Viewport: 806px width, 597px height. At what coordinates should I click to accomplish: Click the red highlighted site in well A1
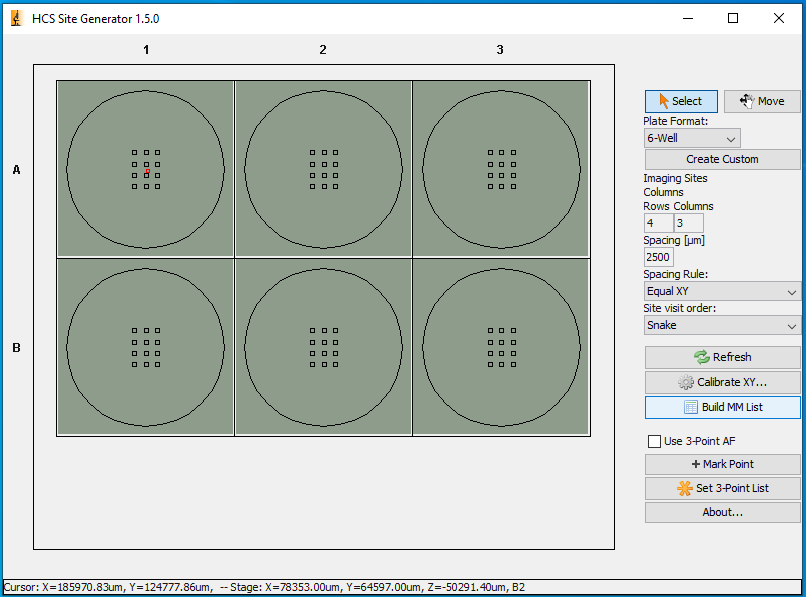pyautogui.click(x=146, y=172)
